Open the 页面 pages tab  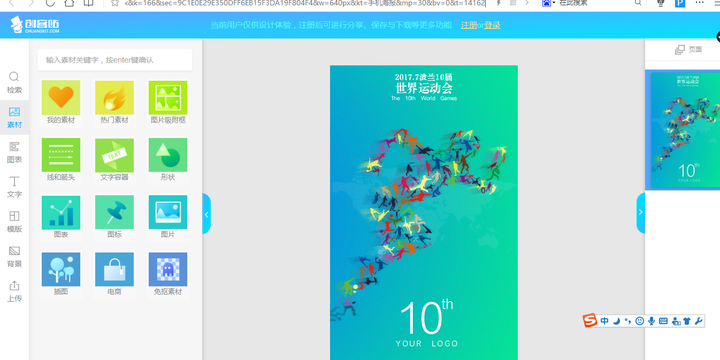click(x=688, y=50)
